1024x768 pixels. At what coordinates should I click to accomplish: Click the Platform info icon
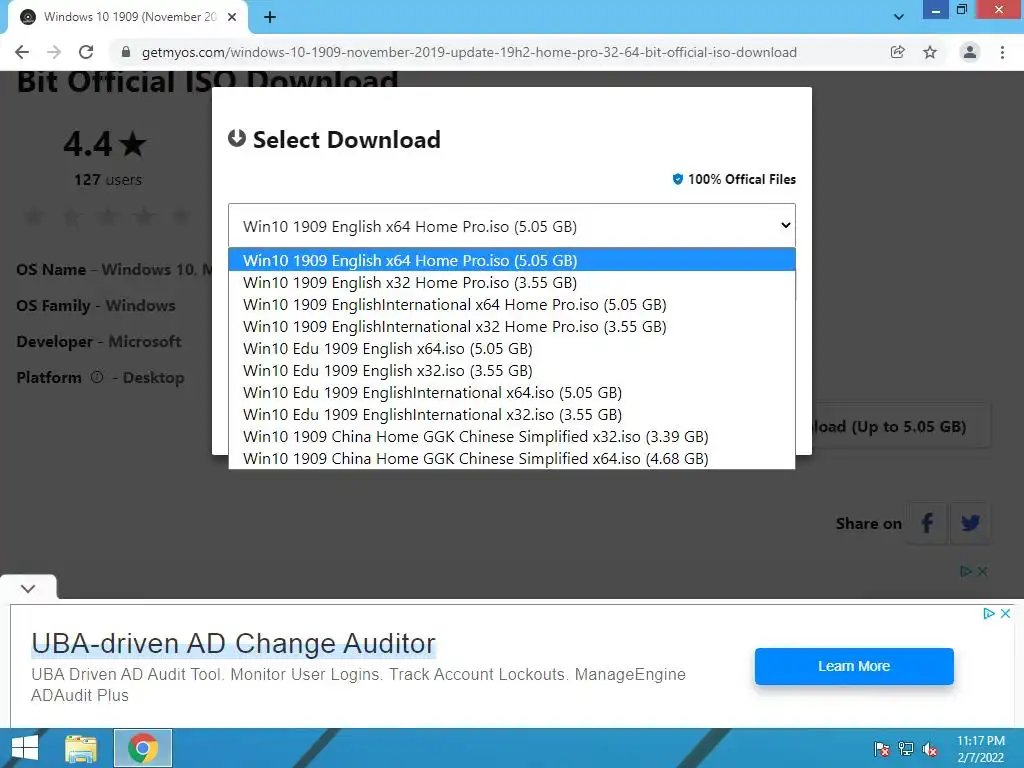tap(97, 377)
